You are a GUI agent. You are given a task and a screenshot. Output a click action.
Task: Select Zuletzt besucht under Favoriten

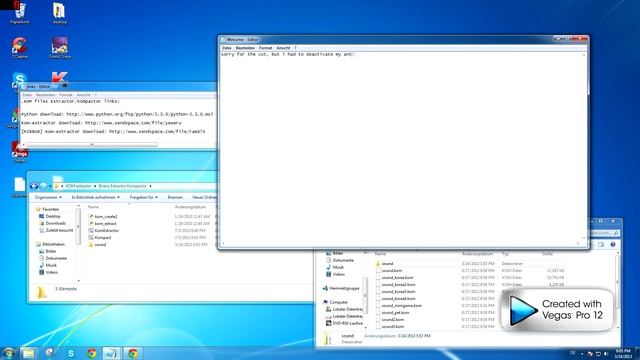56,230
